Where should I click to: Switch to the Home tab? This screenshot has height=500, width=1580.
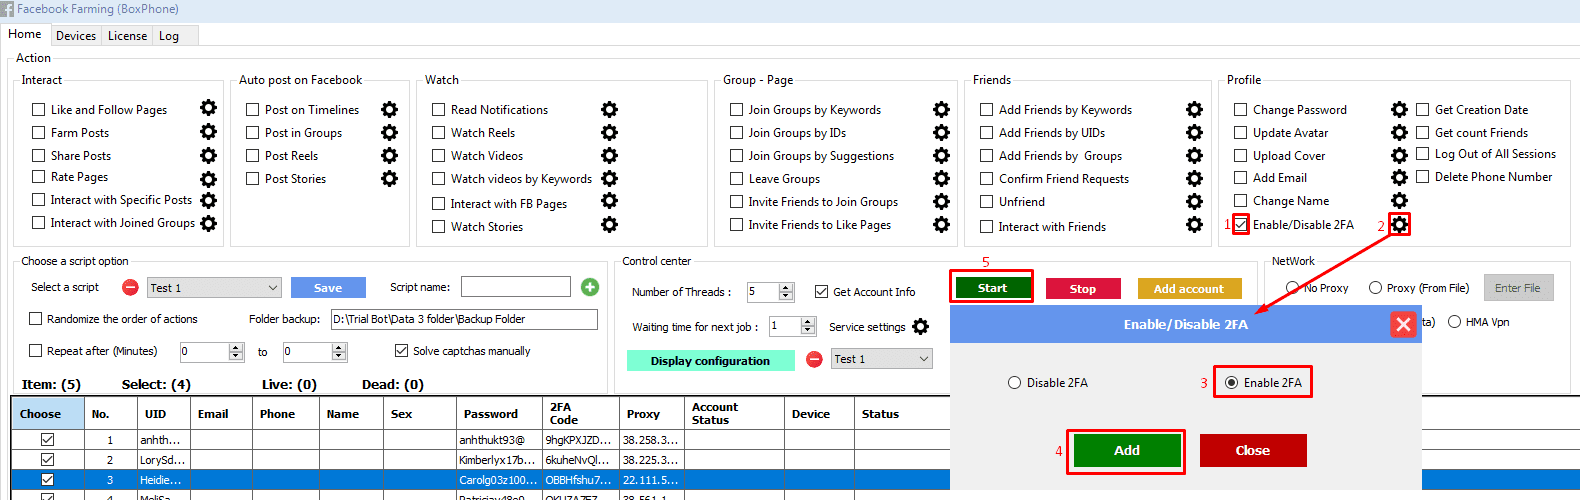(x=25, y=34)
